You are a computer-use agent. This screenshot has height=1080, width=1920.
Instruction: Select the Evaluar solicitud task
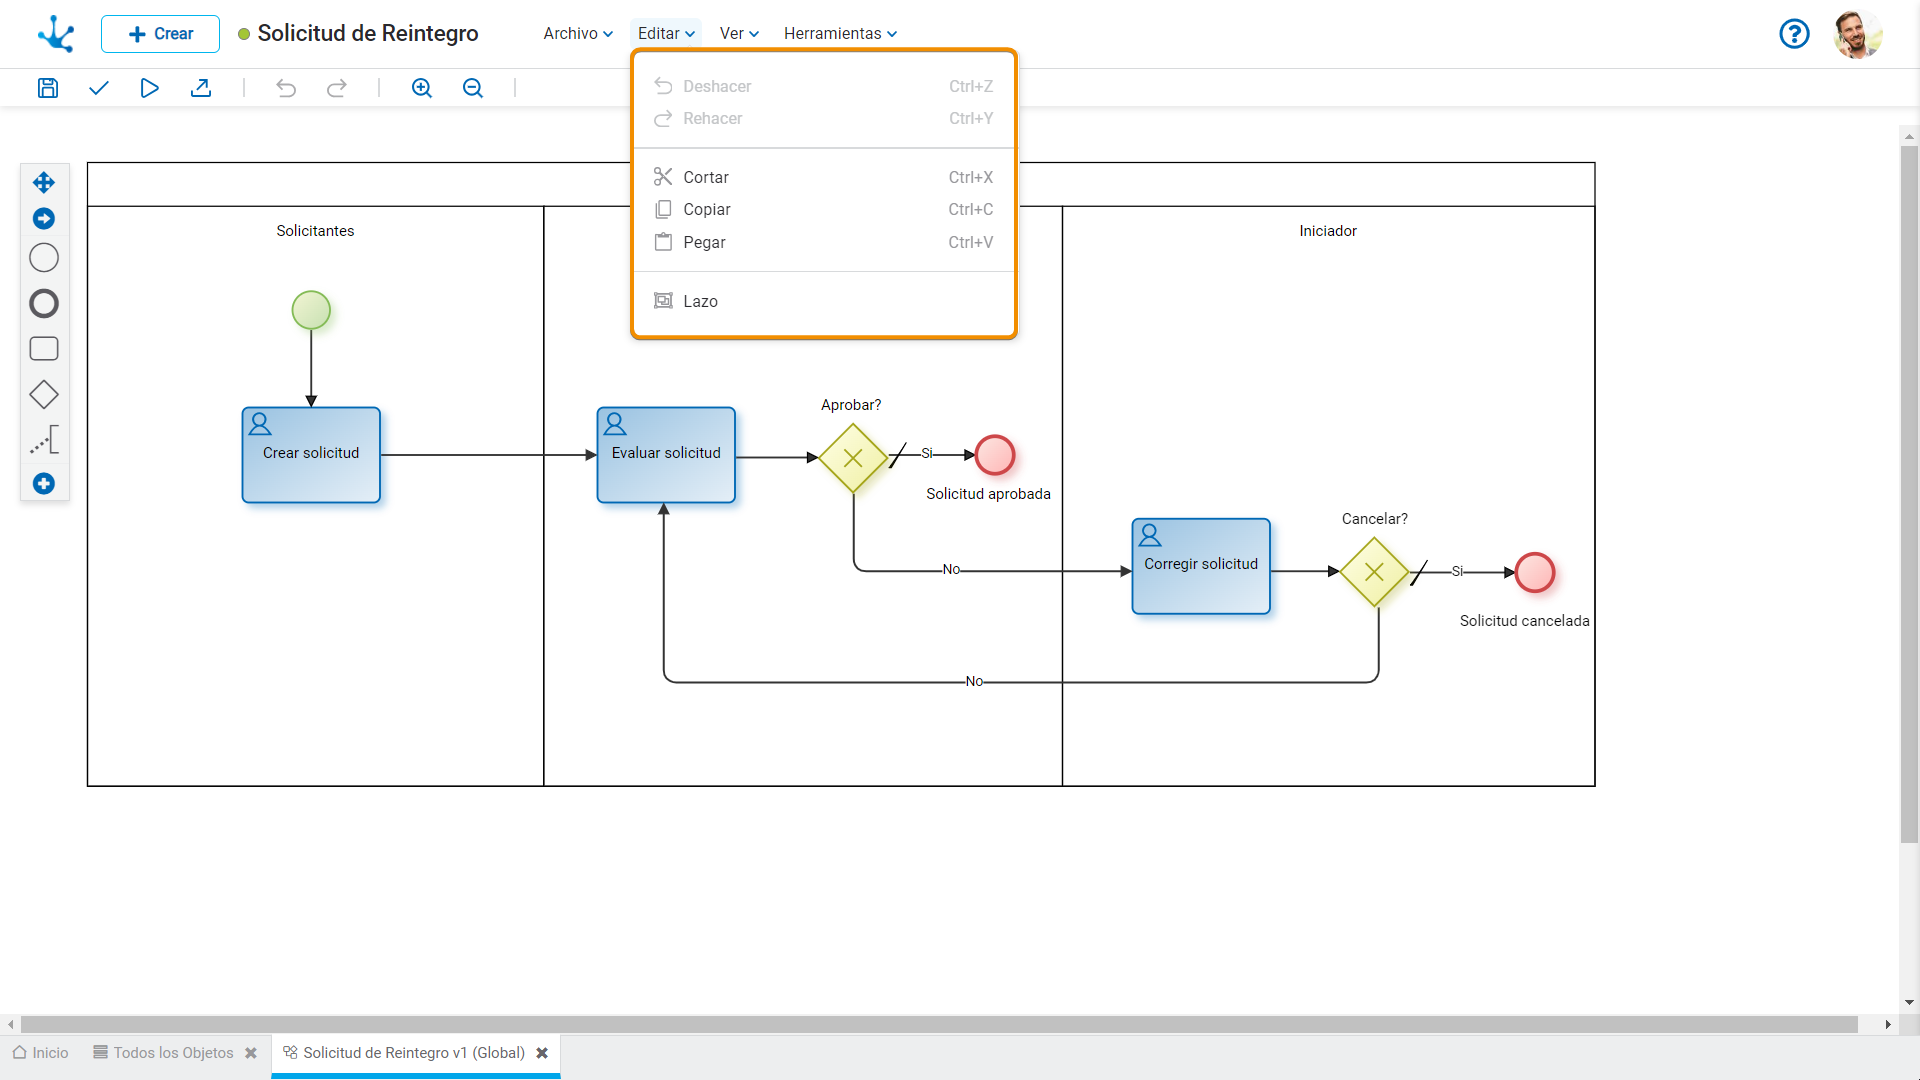tap(666, 455)
